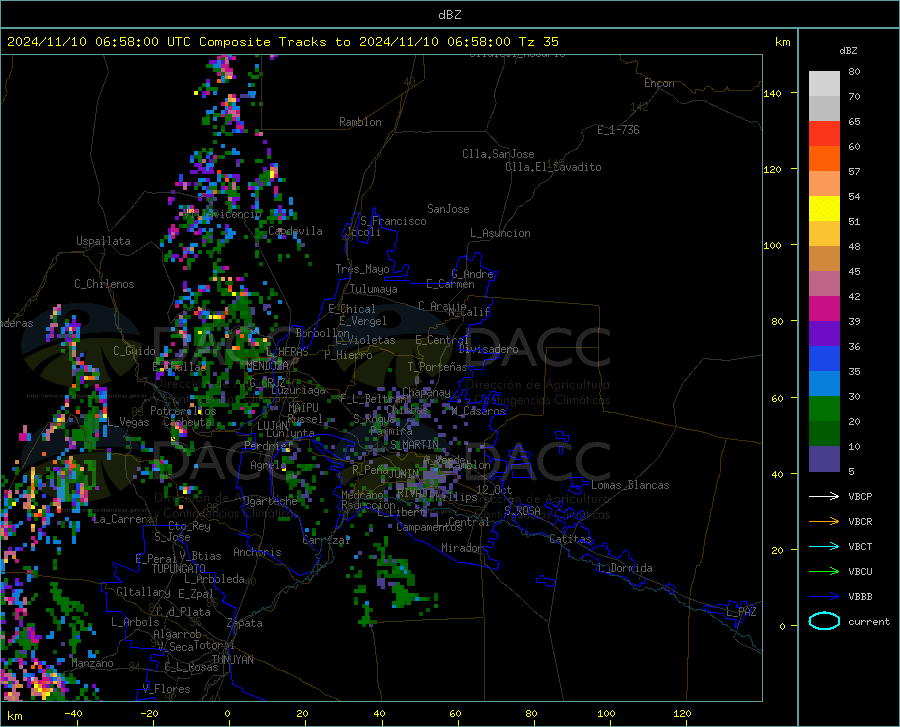Click the Lomas_Blancas map label
Screen dimensions: 900x727
[x=630, y=485]
